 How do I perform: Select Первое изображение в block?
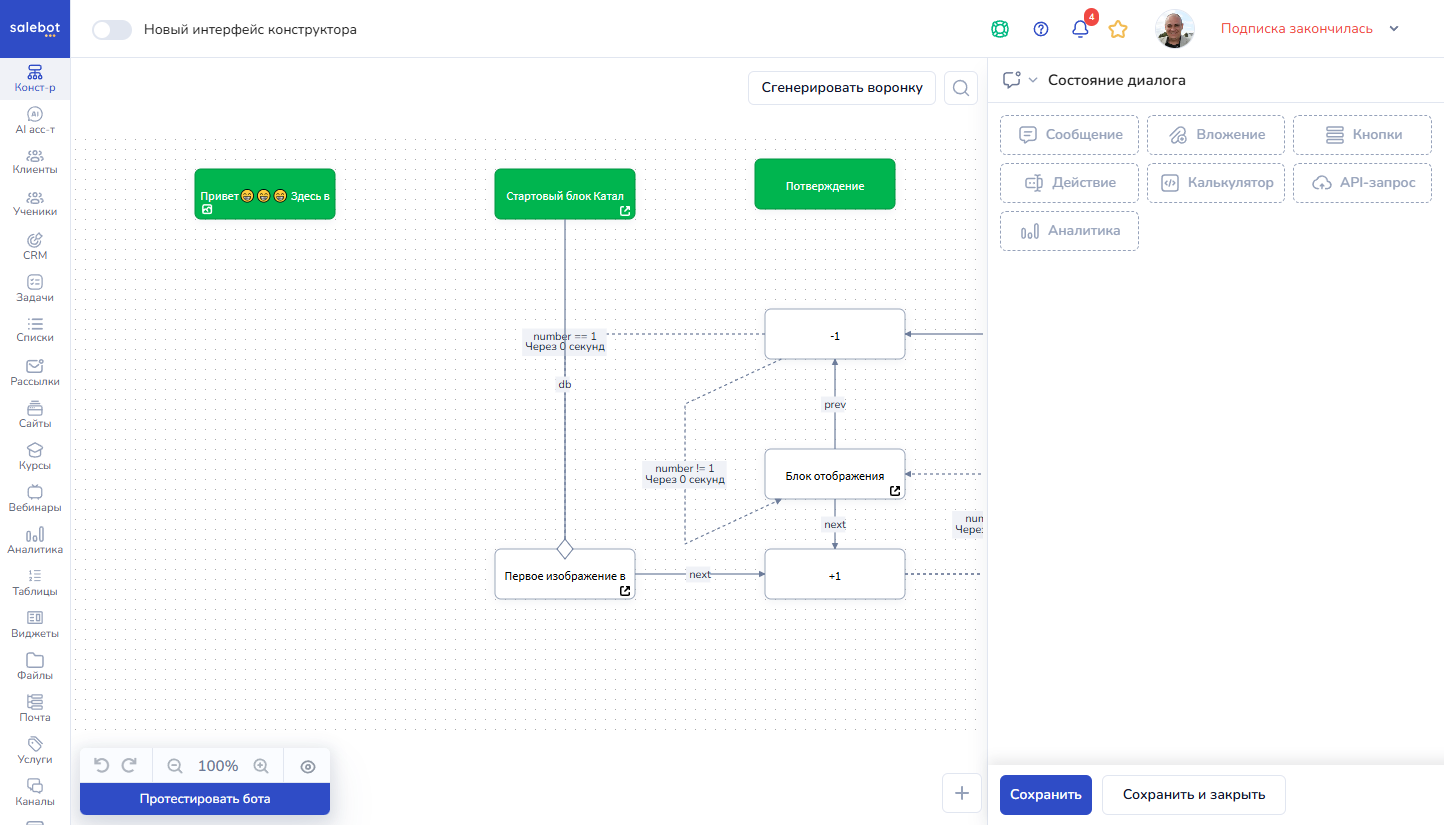565,575
